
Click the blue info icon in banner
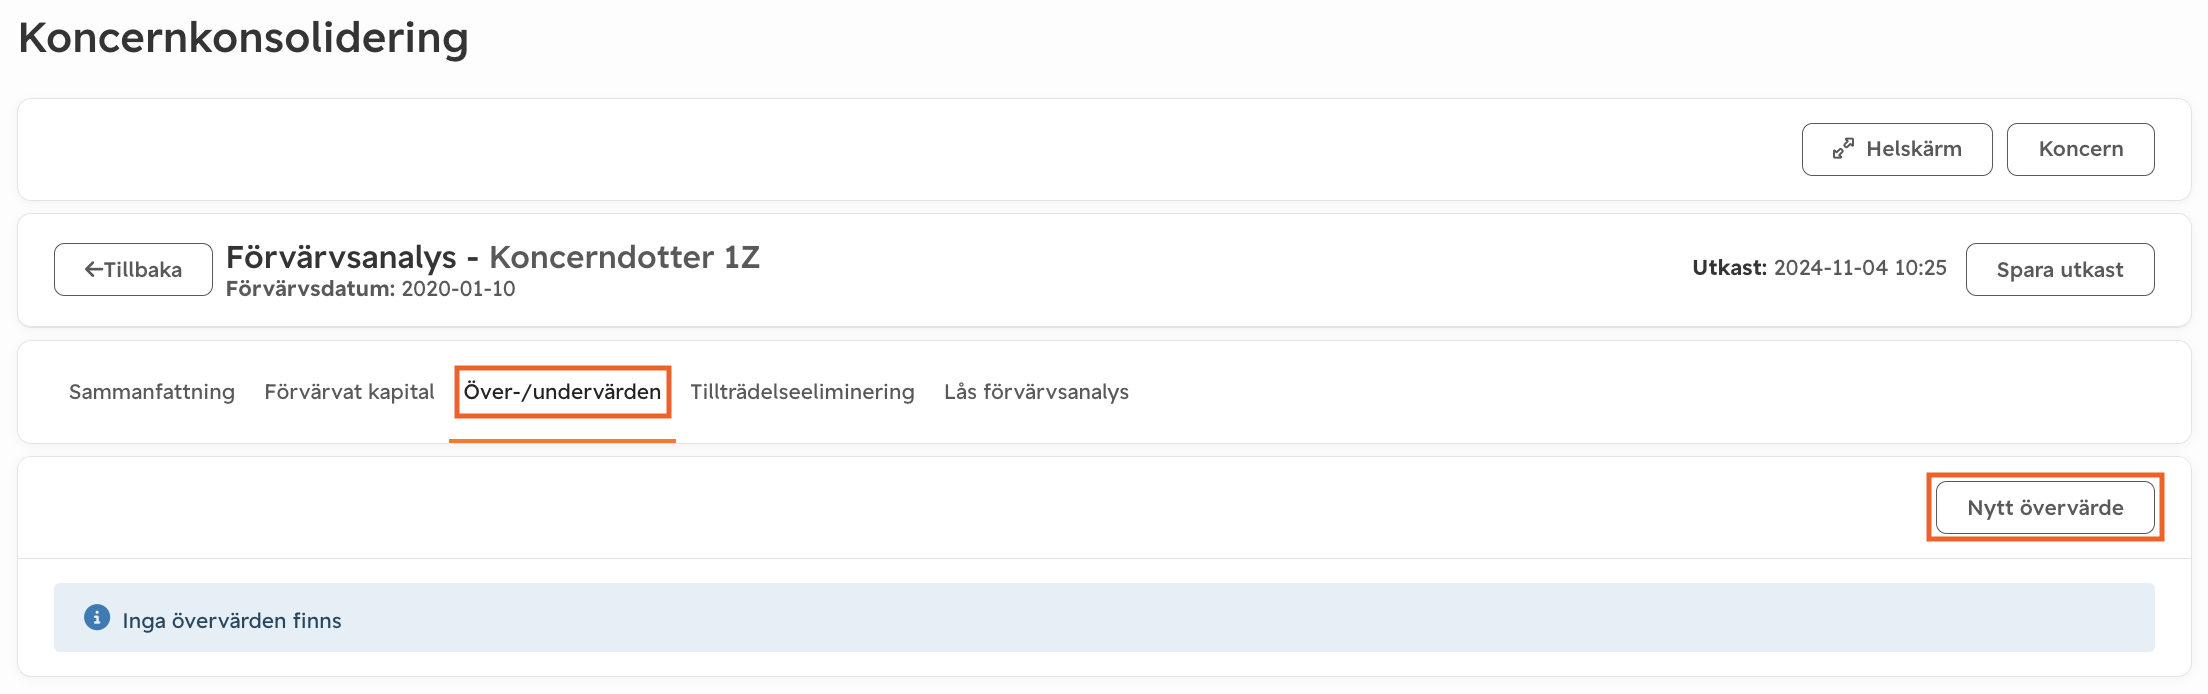97,618
